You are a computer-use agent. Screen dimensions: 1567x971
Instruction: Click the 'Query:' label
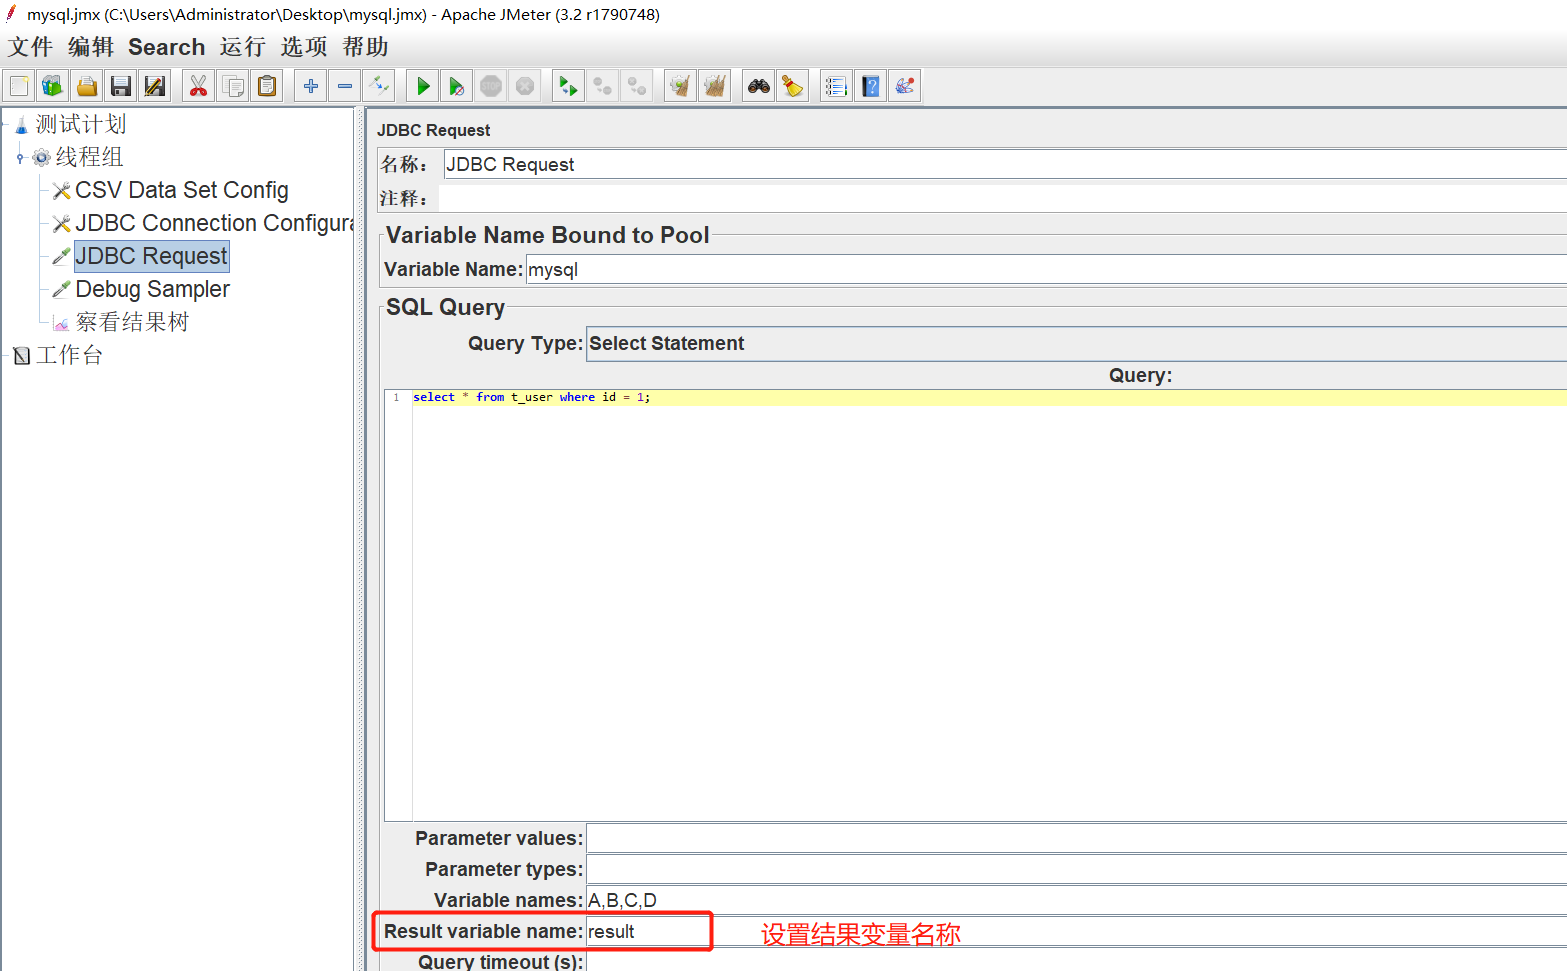point(1140,375)
